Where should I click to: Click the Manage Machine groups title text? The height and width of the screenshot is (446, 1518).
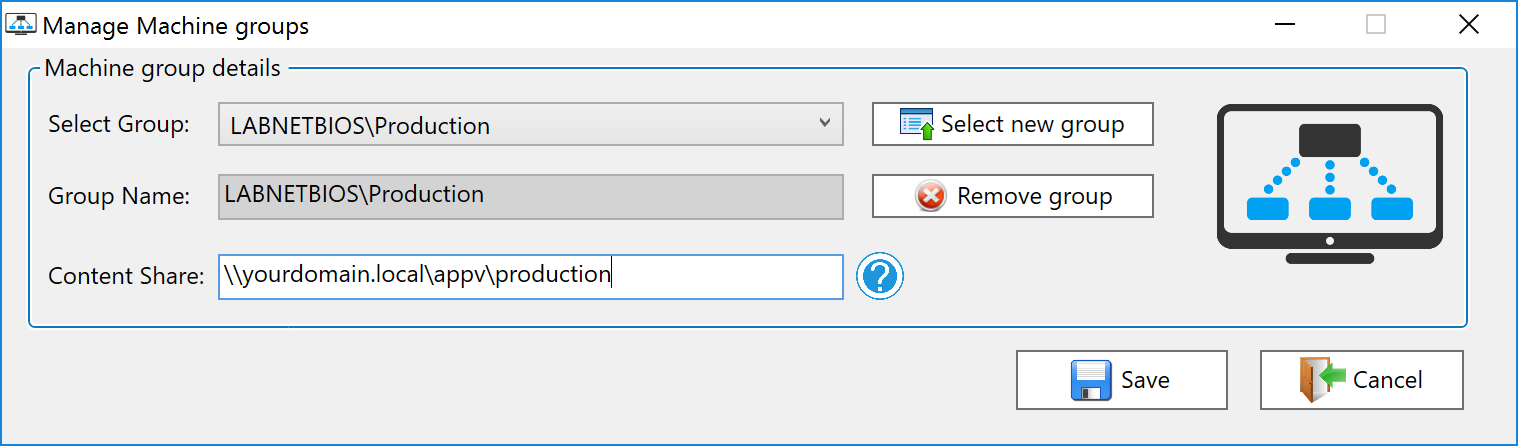click(176, 26)
